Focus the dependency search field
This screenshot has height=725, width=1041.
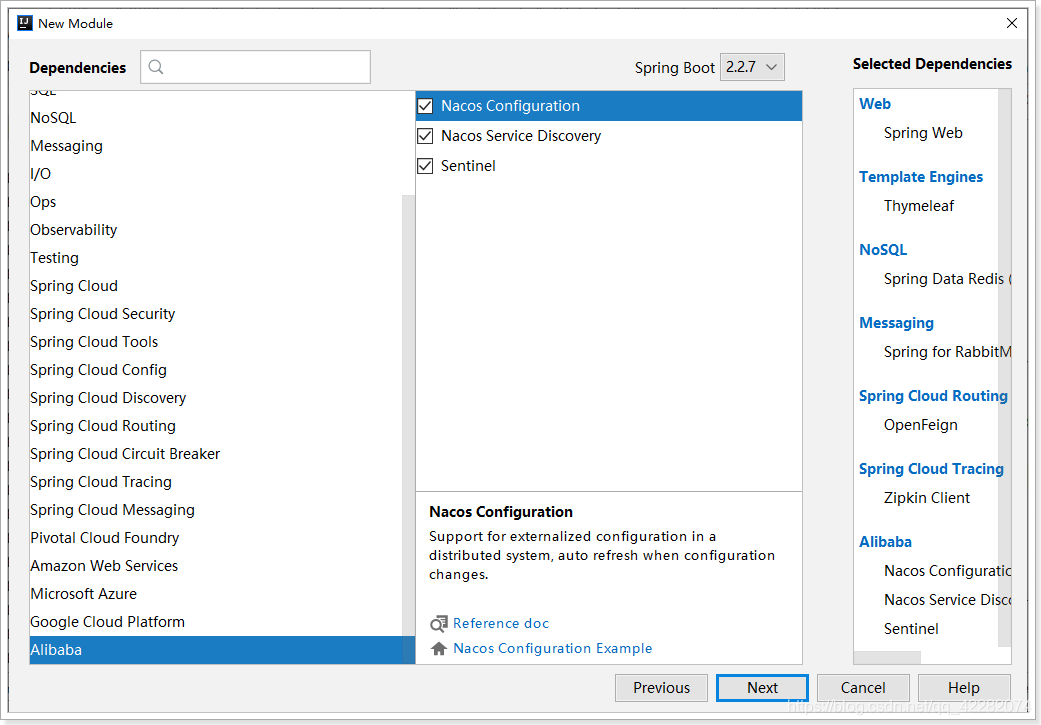coord(256,67)
